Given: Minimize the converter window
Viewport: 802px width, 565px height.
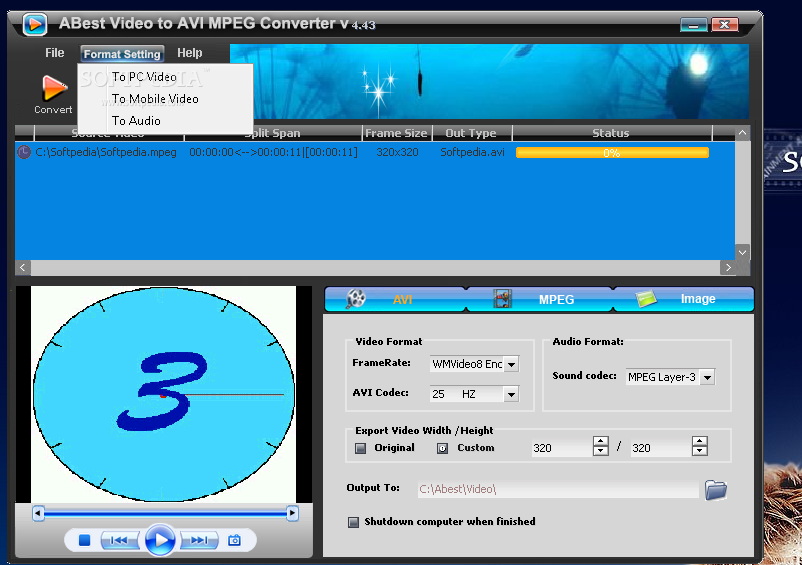Looking at the screenshot, I should 694,25.
